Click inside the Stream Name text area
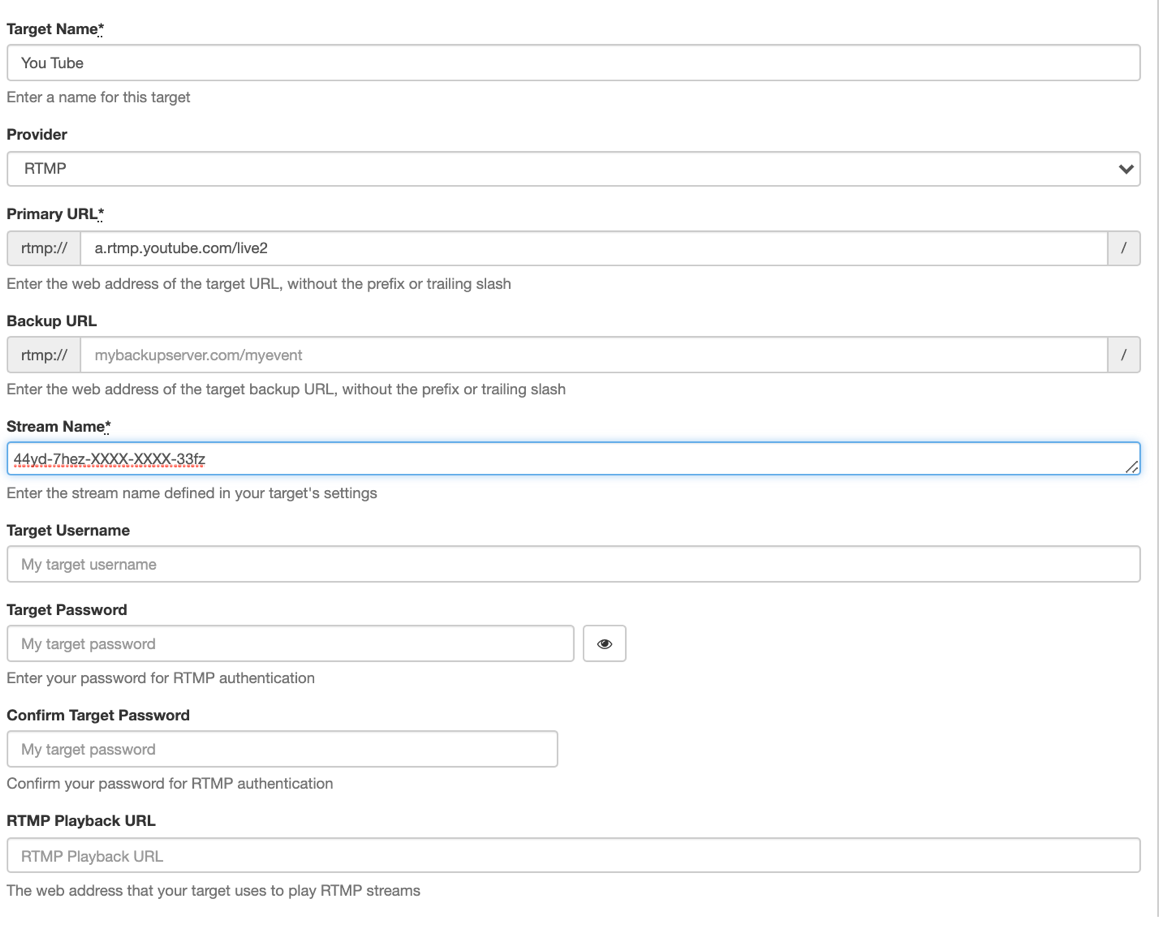Image resolution: width=1176 pixels, height=941 pixels. (x=573, y=459)
